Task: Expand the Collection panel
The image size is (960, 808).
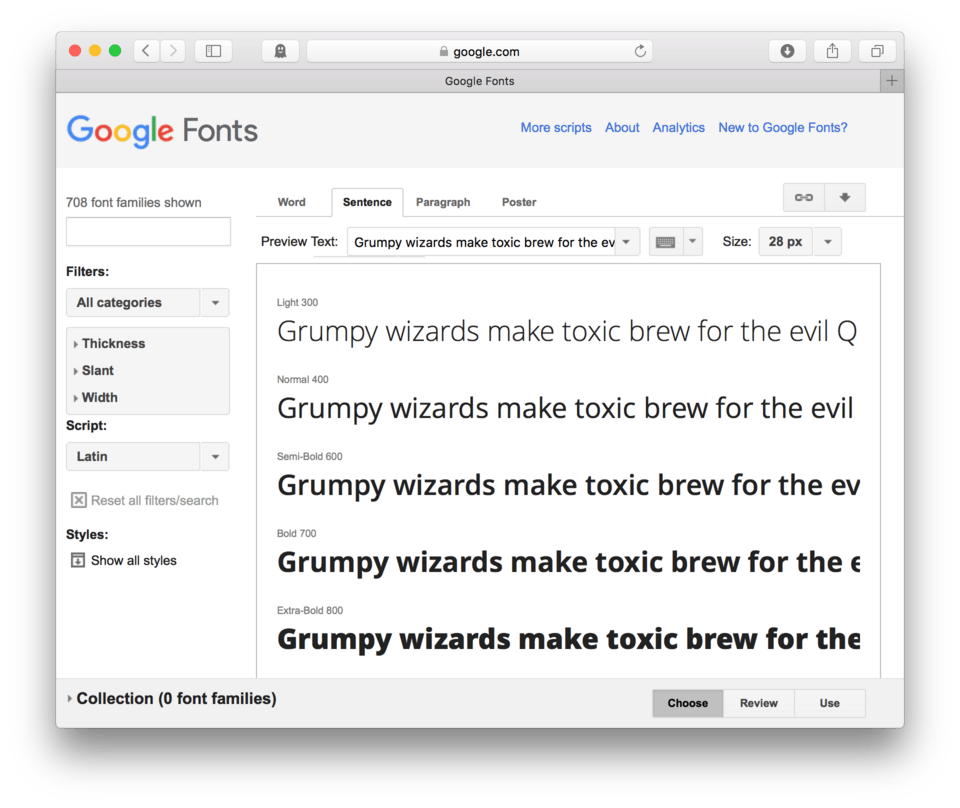Action: (x=172, y=698)
